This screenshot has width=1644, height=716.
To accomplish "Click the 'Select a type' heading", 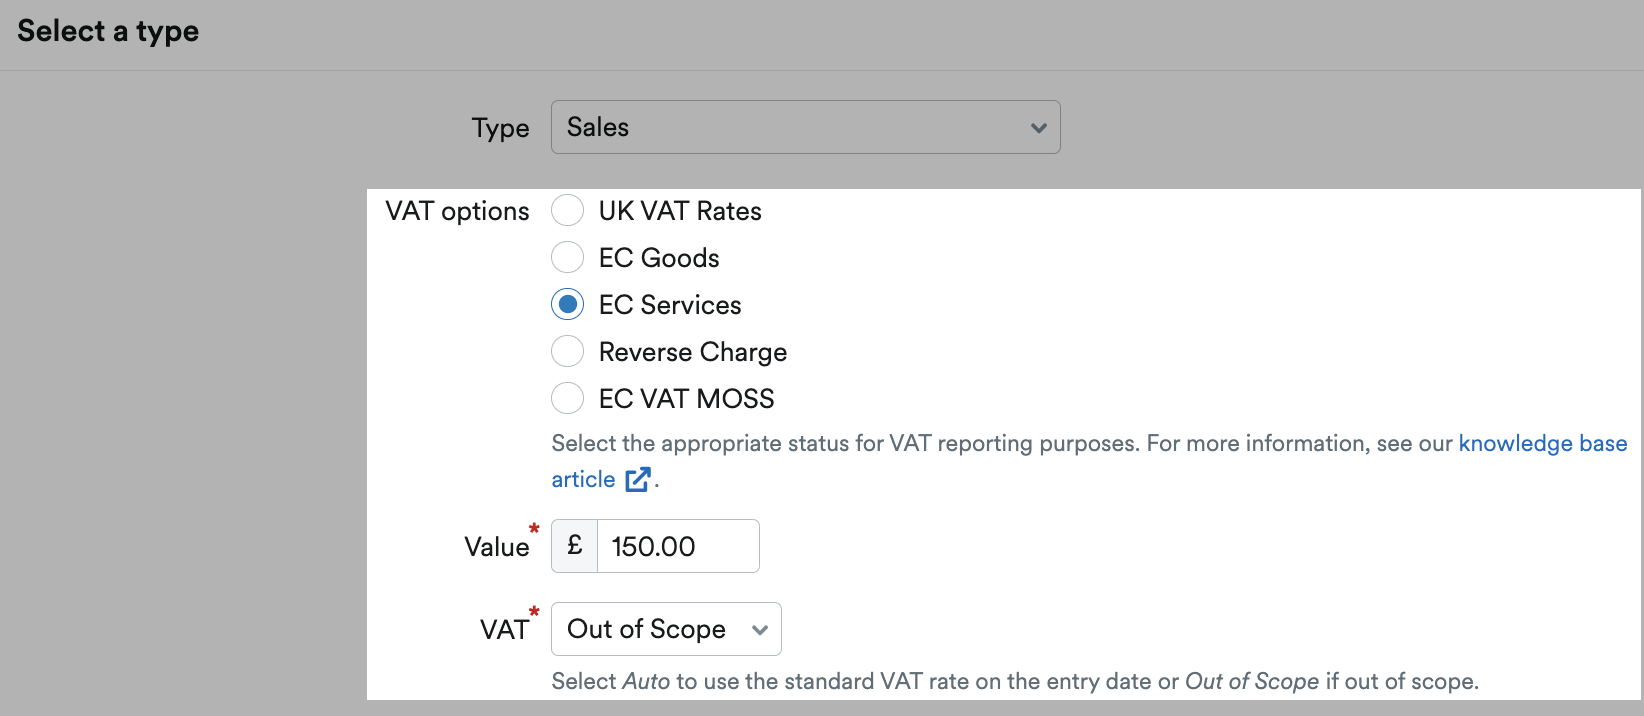I will coord(108,31).
